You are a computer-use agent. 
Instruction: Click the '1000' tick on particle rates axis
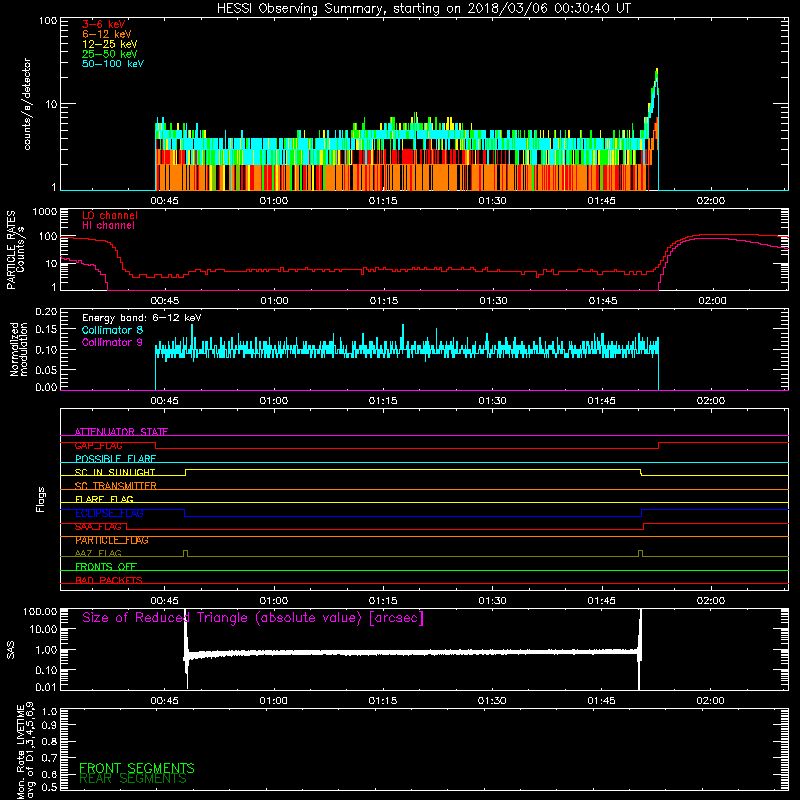[45, 212]
